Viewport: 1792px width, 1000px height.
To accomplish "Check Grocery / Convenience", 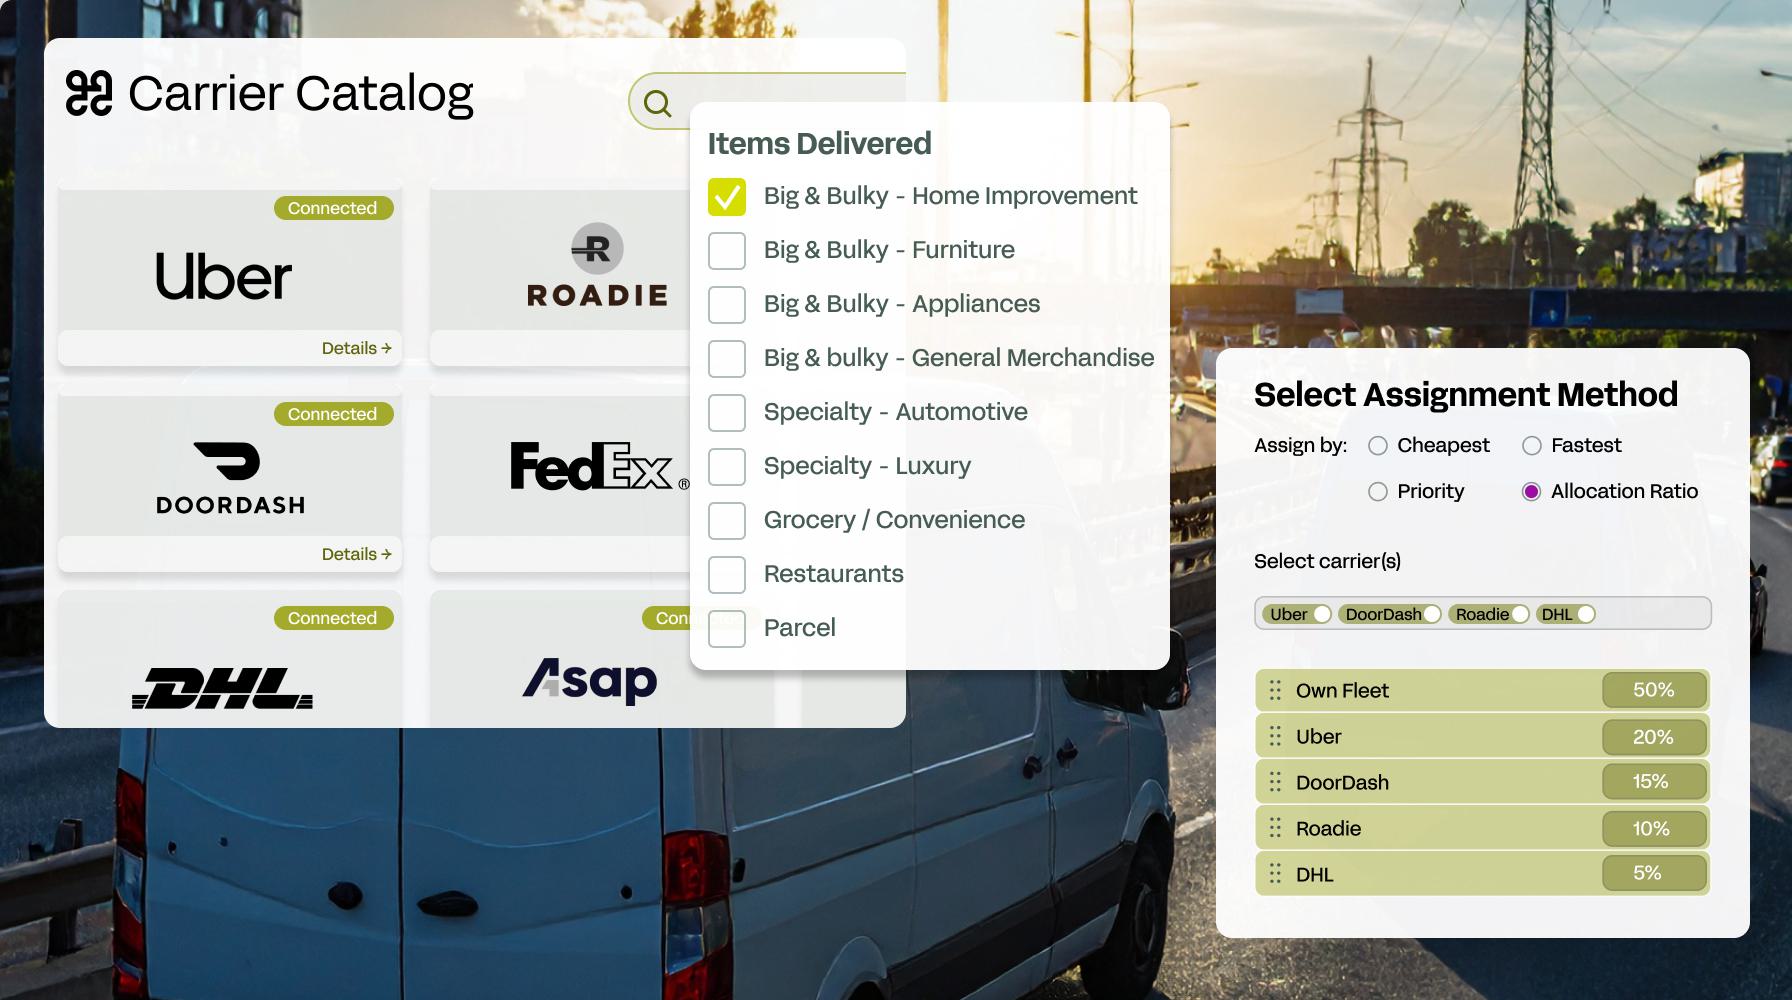I will [727, 521].
